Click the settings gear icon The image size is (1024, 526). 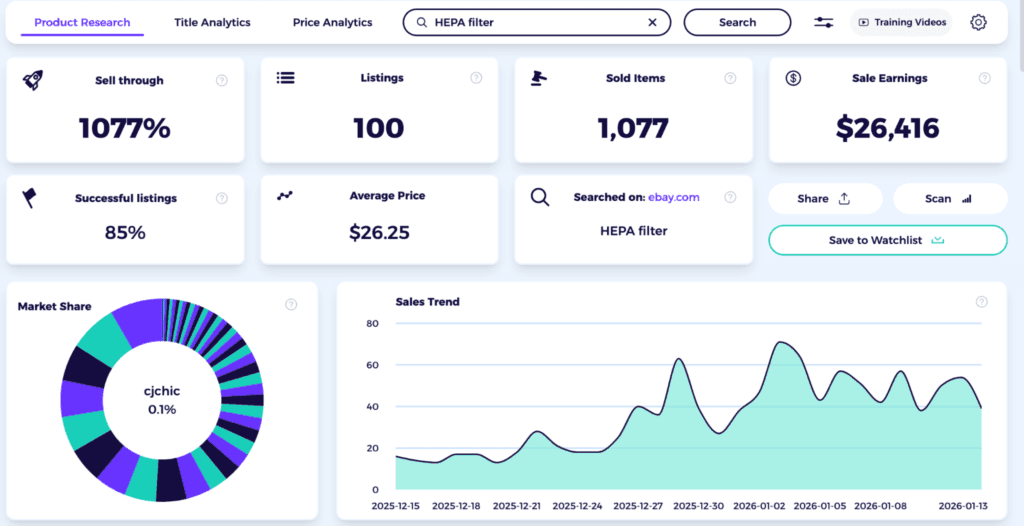tap(978, 22)
